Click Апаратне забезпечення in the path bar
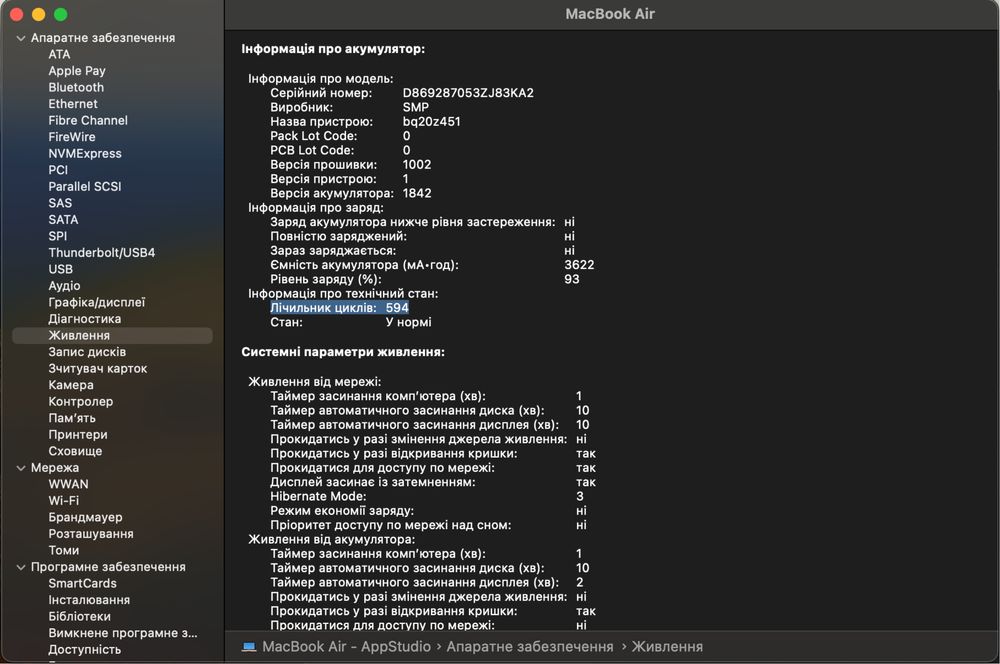This screenshot has height=664, width=1000. (529, 647)
